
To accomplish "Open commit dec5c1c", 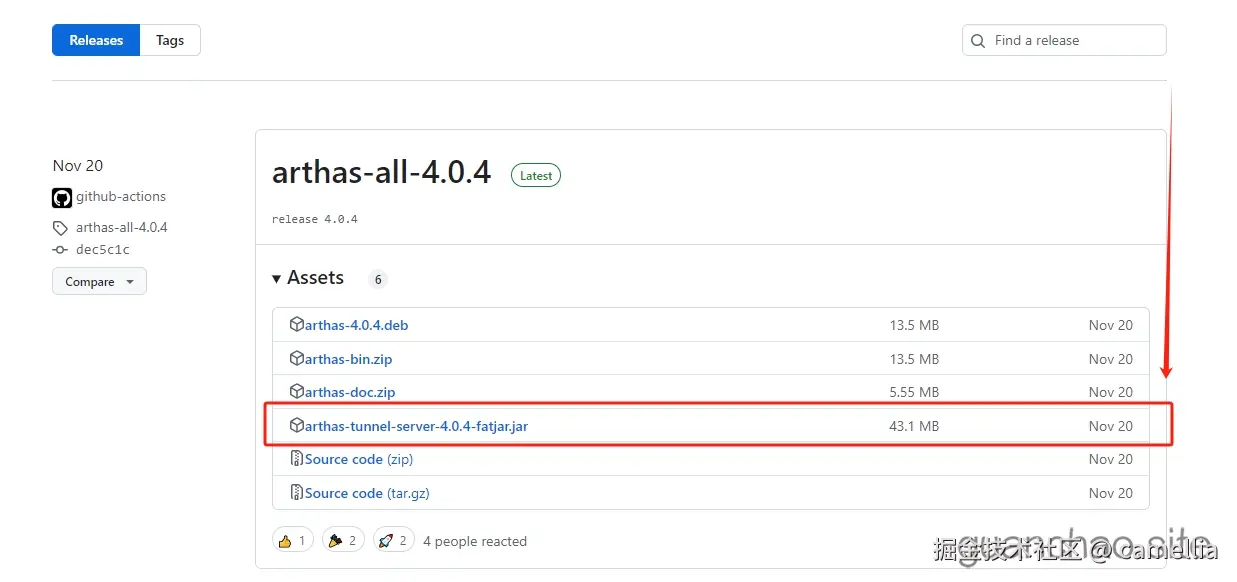I will pyautogui.click(x=103, y=250).
